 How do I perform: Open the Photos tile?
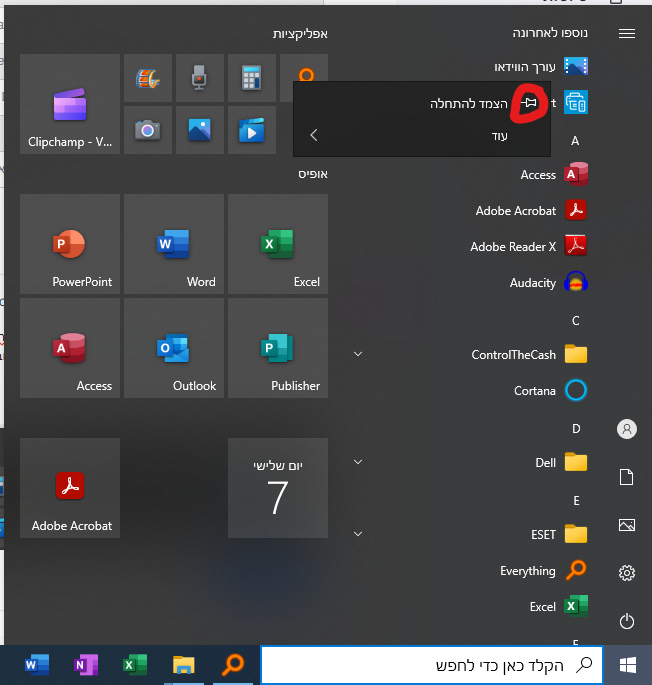tap(200, 130)
